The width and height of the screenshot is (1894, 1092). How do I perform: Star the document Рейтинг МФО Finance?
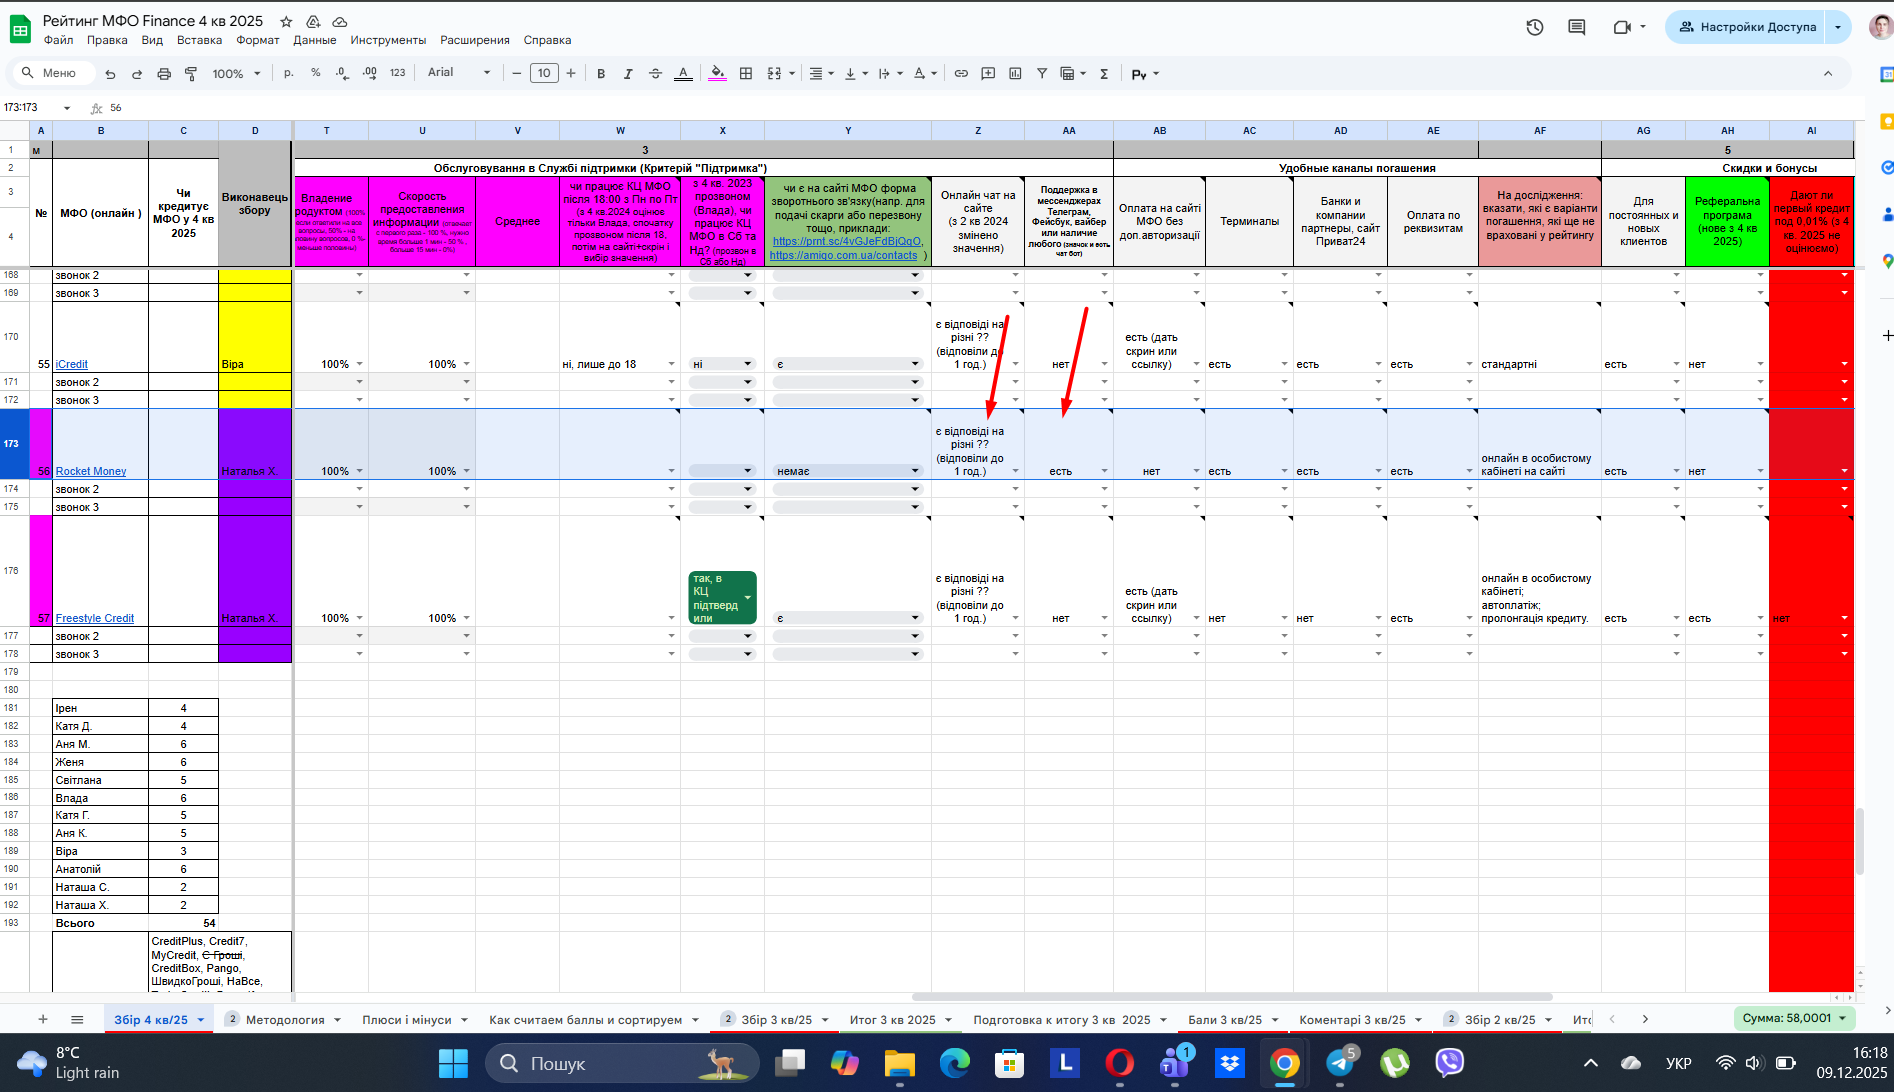point(286,21)
